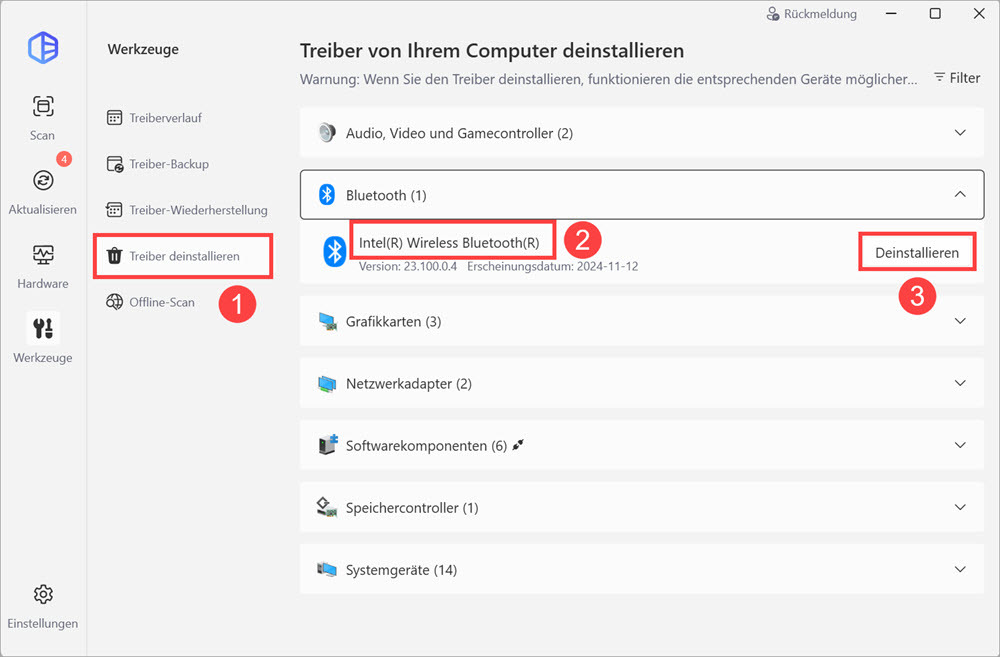
Task: Maximize the Driver Easy window
Action: (x=935, y=13)
